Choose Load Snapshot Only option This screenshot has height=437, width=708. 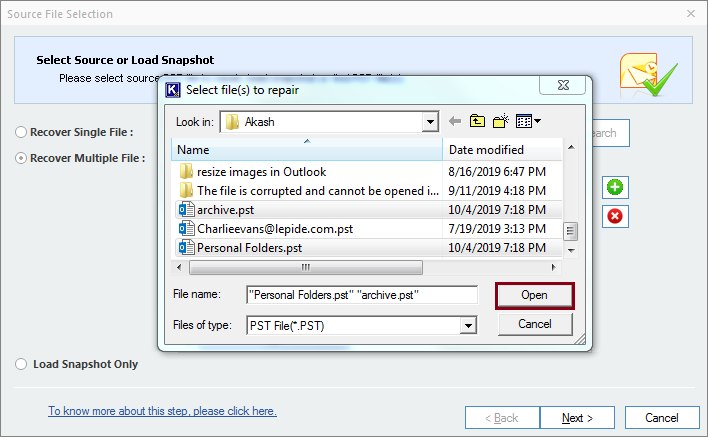point(21,365)
